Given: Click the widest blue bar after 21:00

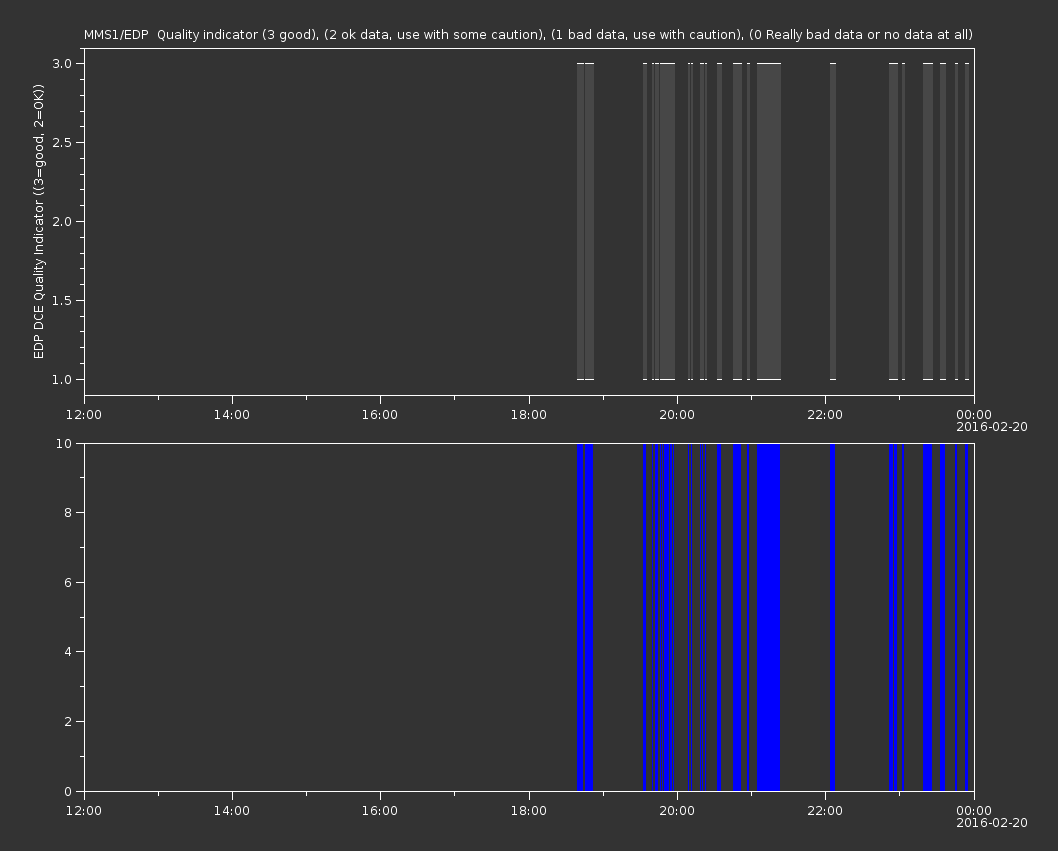Looking at the screenshot, I should click(769, 617).
